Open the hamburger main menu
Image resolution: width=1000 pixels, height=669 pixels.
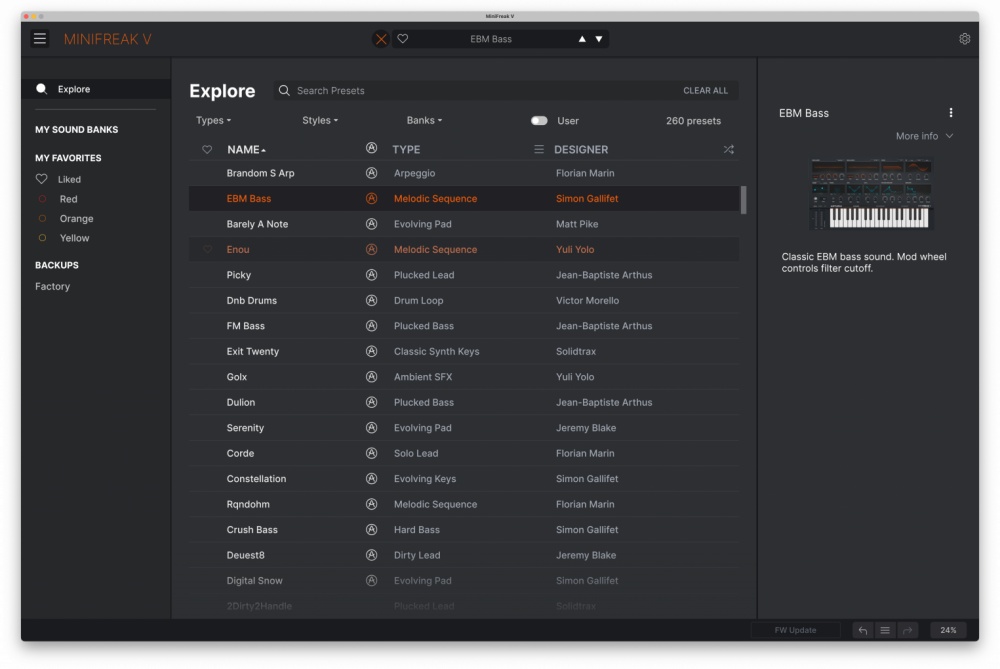pyautogui.click(x=40, y=39)
